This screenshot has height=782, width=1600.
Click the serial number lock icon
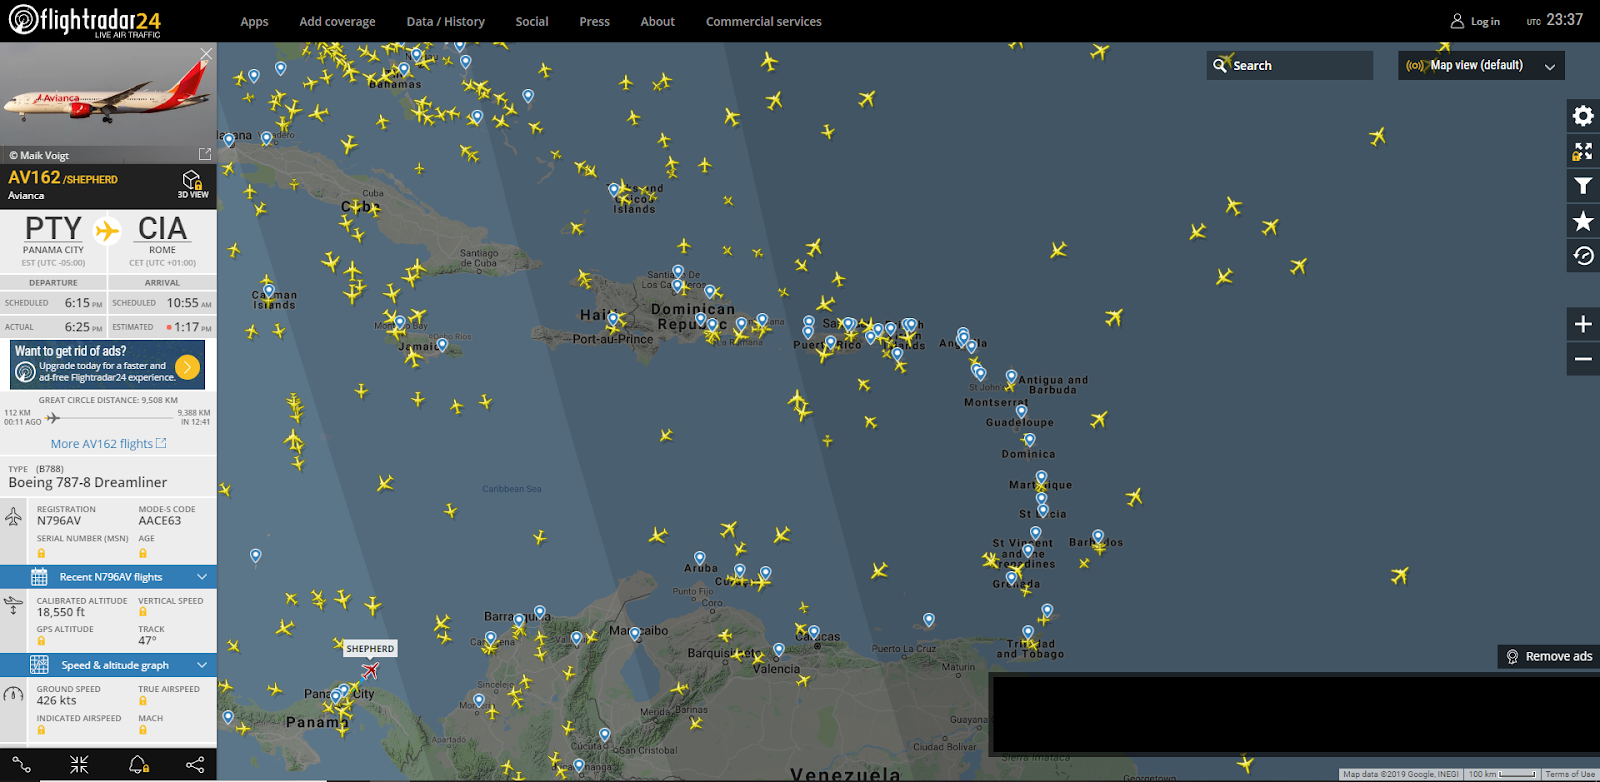tap(41, 553)
